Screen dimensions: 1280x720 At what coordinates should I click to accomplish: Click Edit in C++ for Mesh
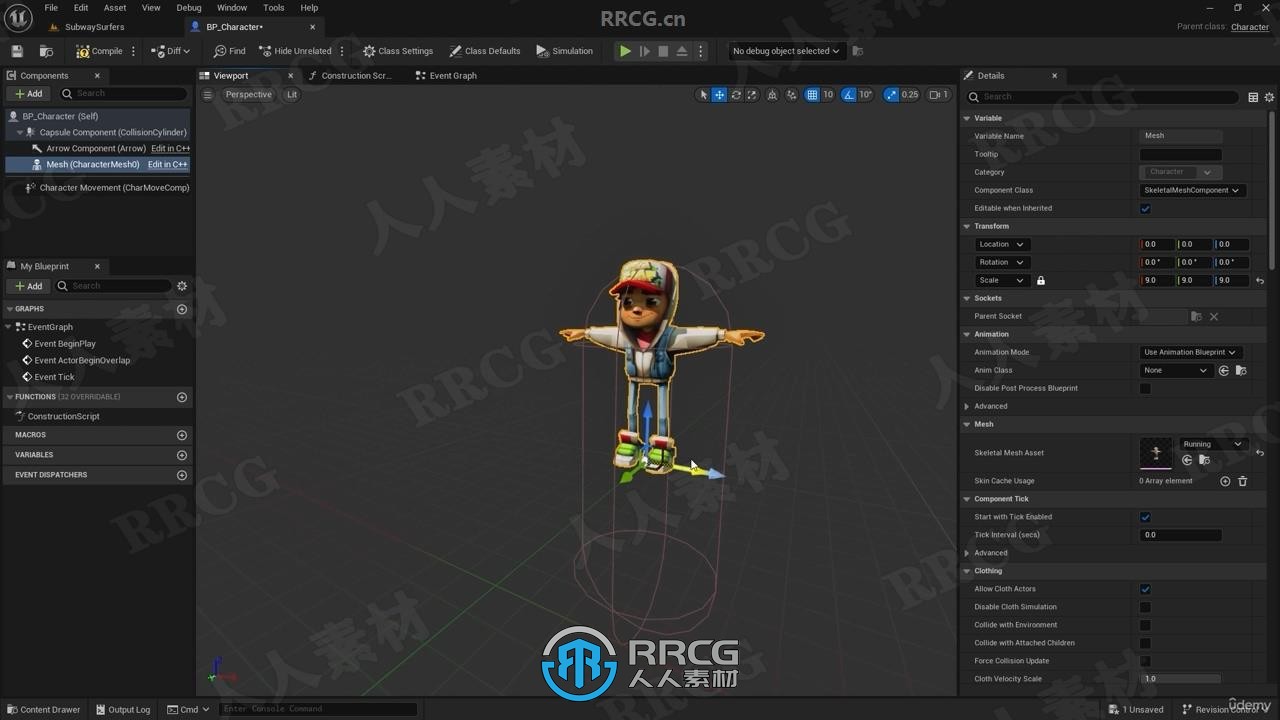coord(168,164)
